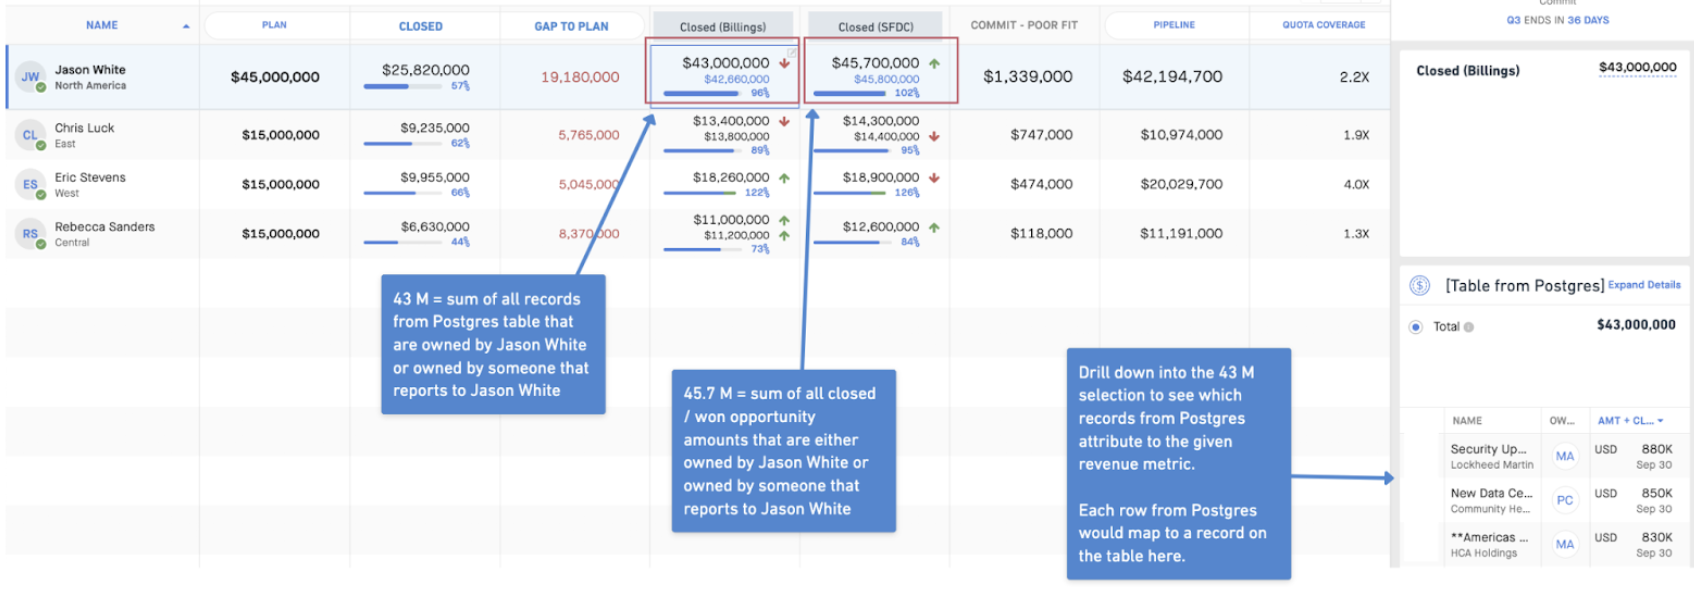Click Eric Stevens' 5,045,000 gap value
Image resolution: width=1694 pixels, height=590 pixels.
click(589, 185)
